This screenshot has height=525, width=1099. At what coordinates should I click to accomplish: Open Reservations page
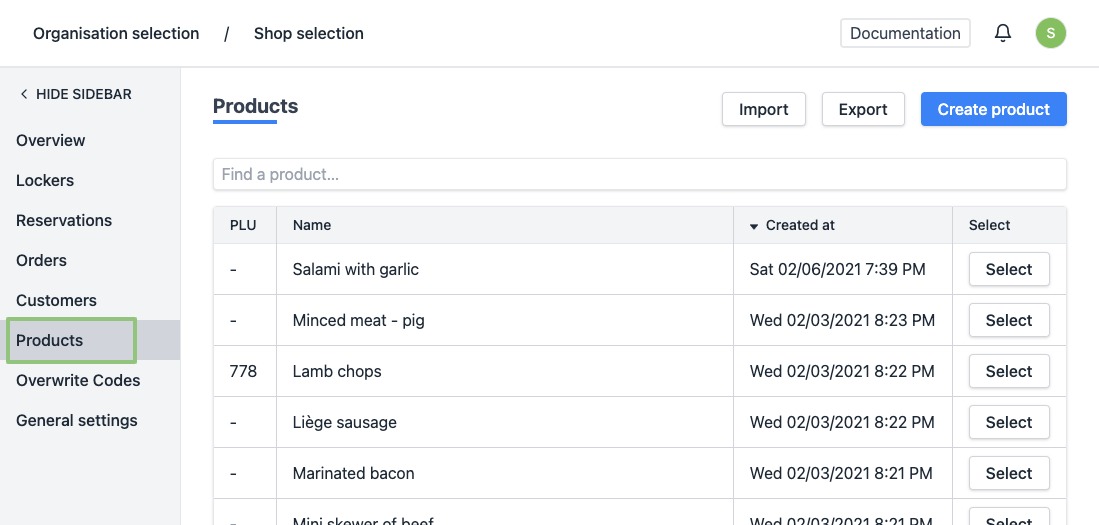coord(64,220)
